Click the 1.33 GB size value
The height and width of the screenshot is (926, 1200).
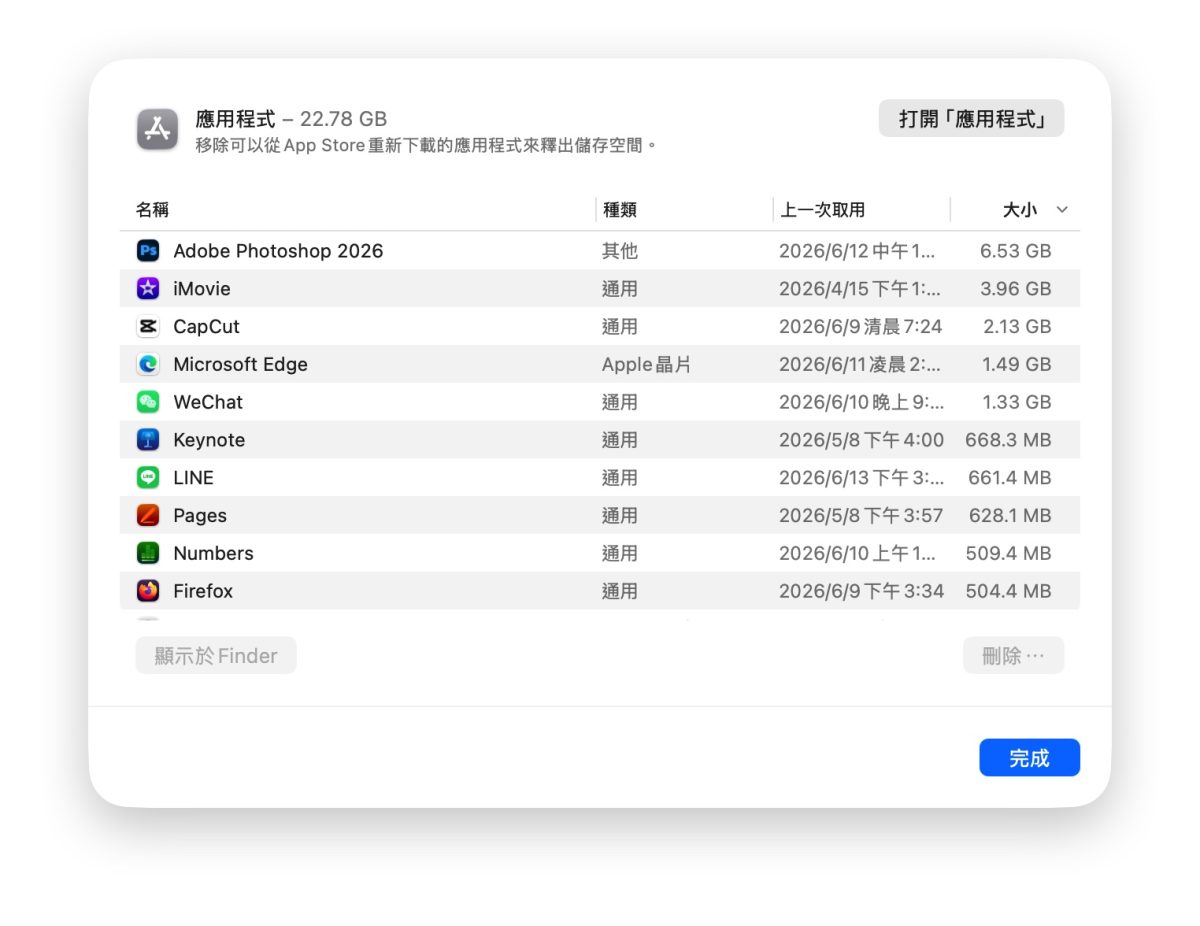coord(1017,402)
